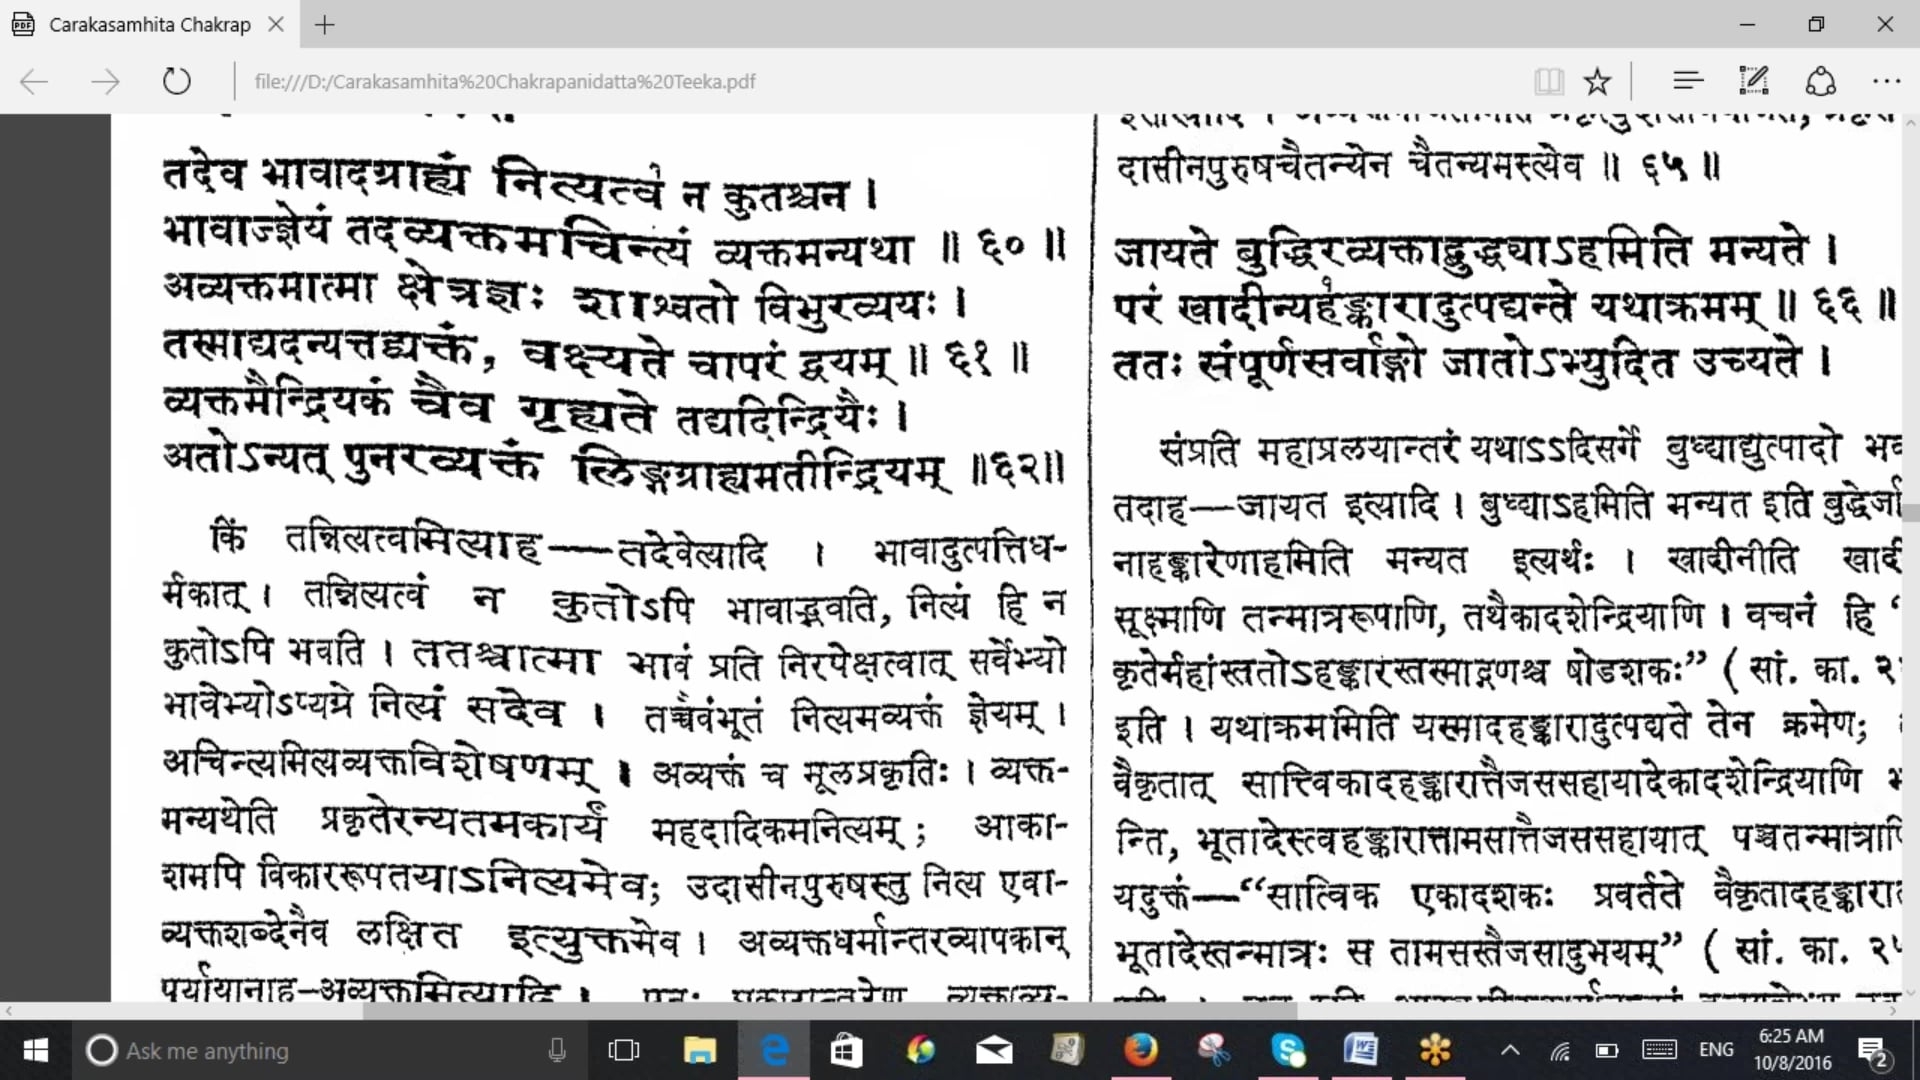Open Action Center notifications icon

pos(1872,1050)
